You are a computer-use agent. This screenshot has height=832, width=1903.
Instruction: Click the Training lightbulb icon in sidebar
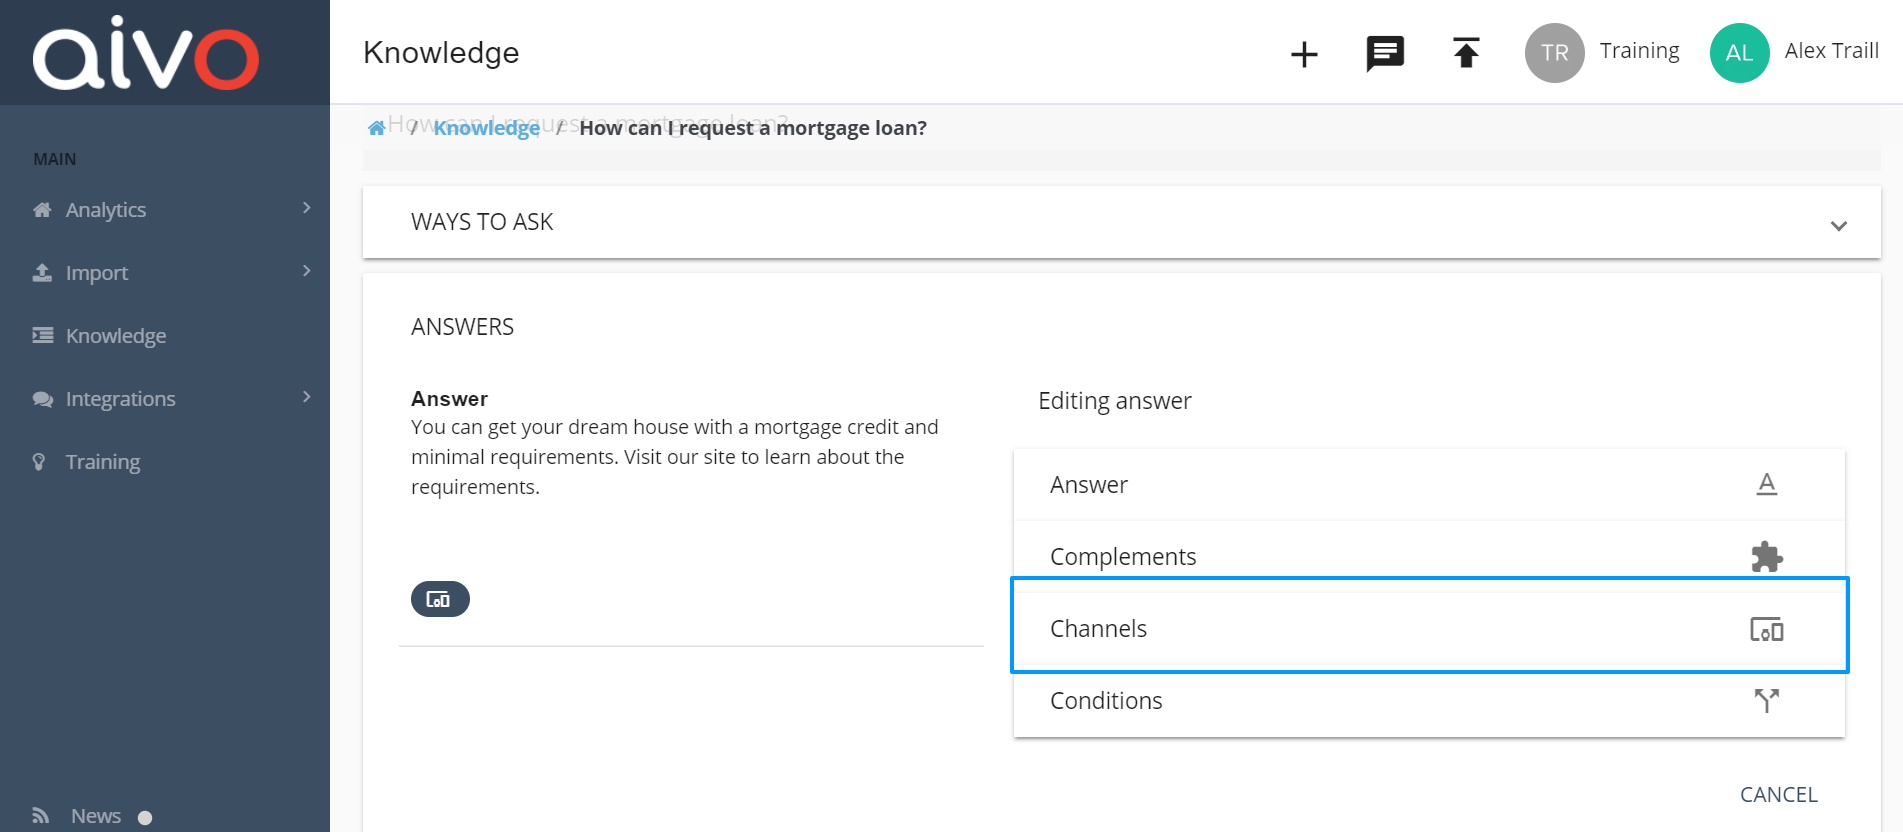(39, 461)
